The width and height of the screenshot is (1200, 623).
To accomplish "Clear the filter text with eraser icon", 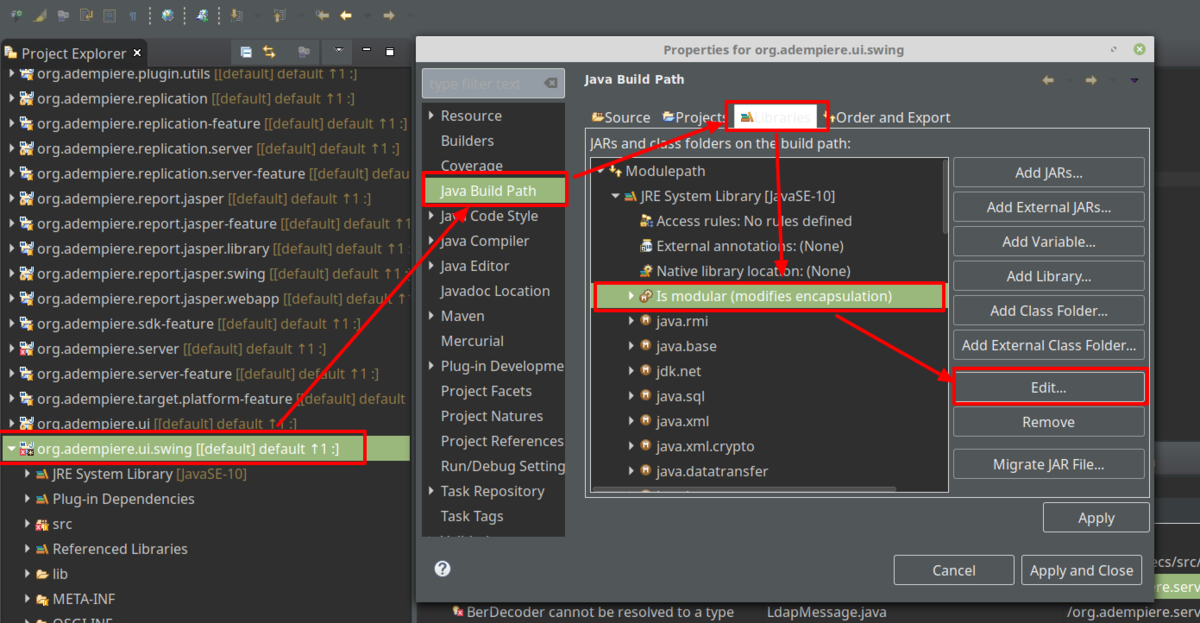I will pyautogui.click(x=550, y=83).
